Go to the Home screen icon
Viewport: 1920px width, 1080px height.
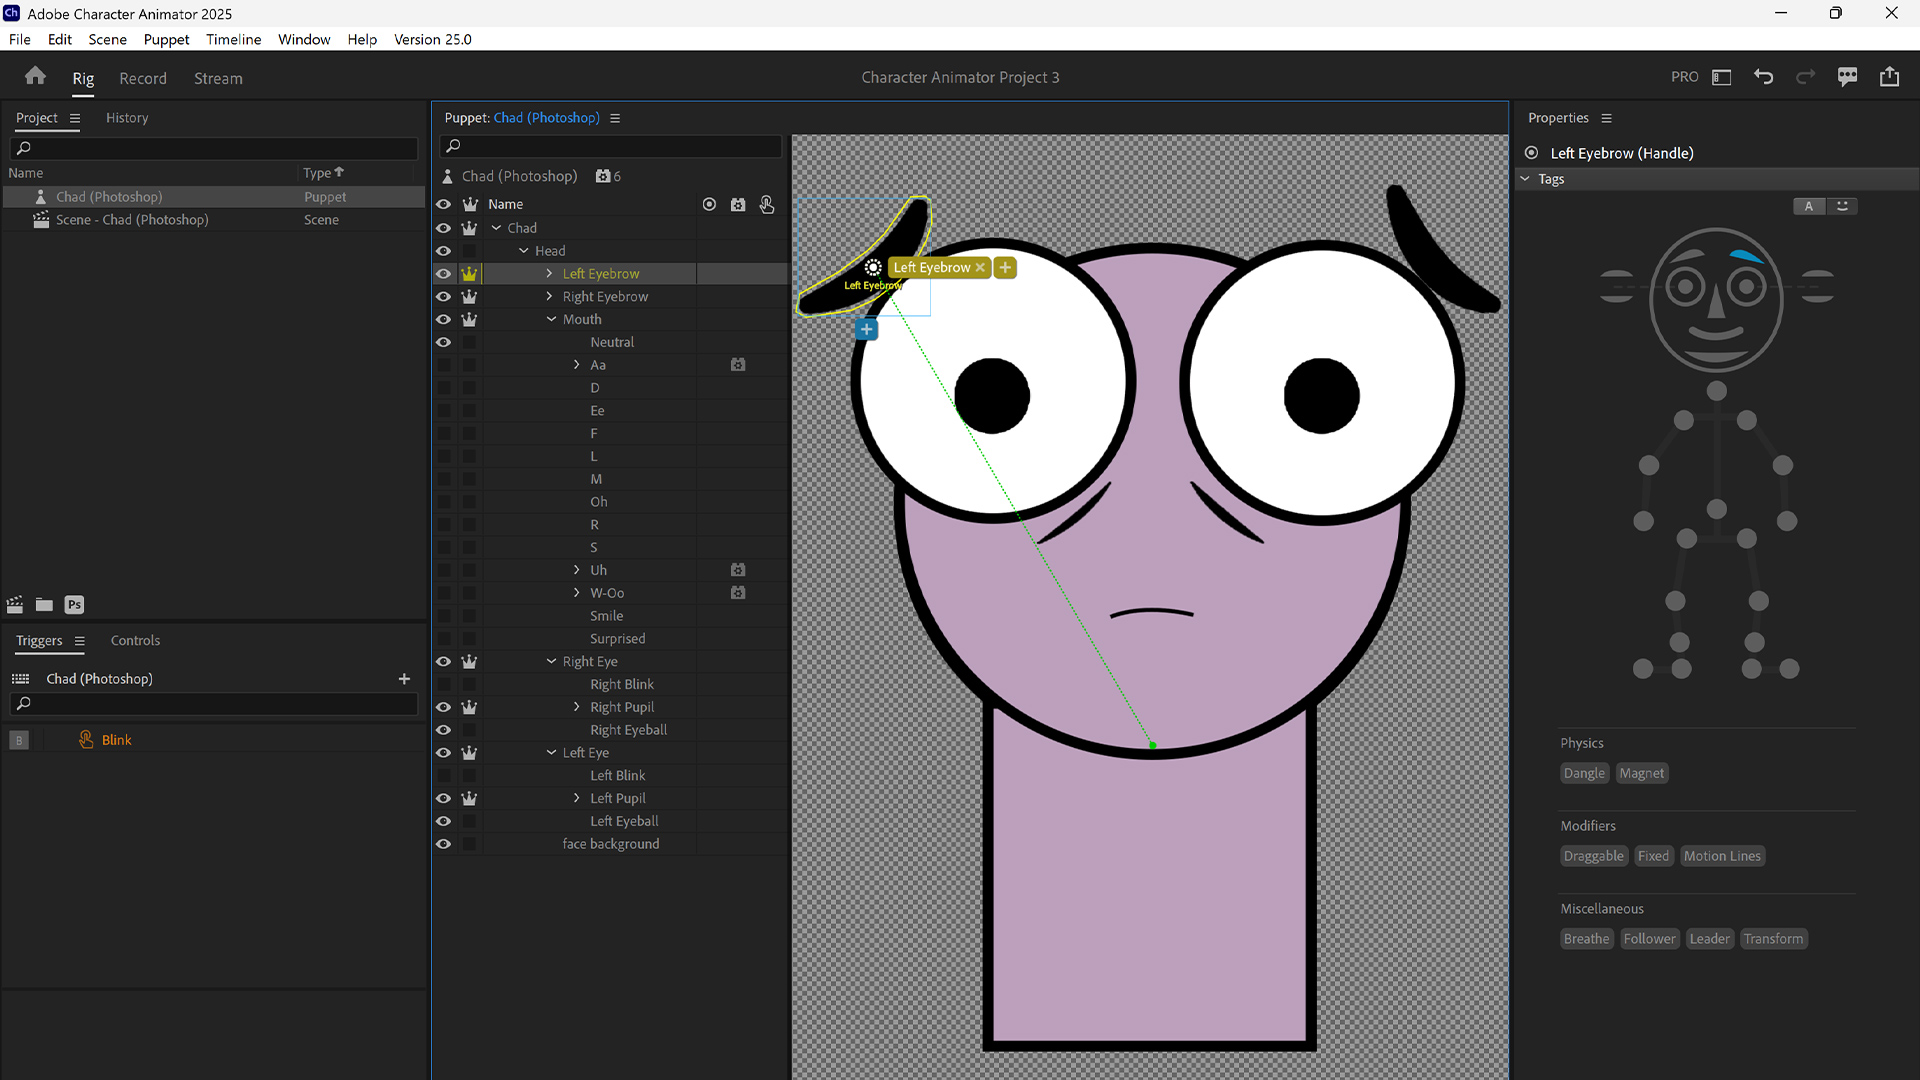[36, 77]
